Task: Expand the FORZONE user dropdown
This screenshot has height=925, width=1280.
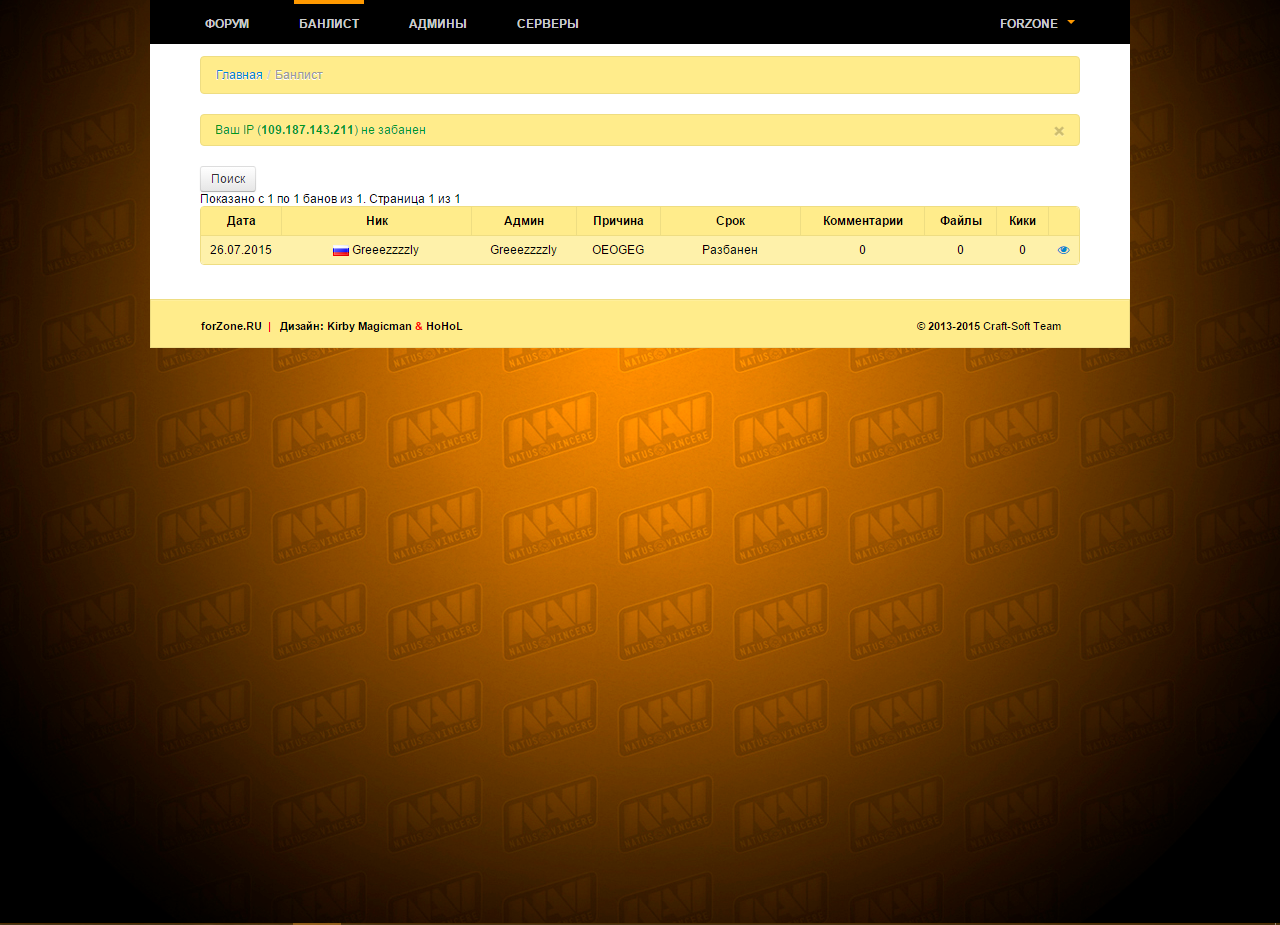Action: pyautogui.click(x=1037, y=23)
